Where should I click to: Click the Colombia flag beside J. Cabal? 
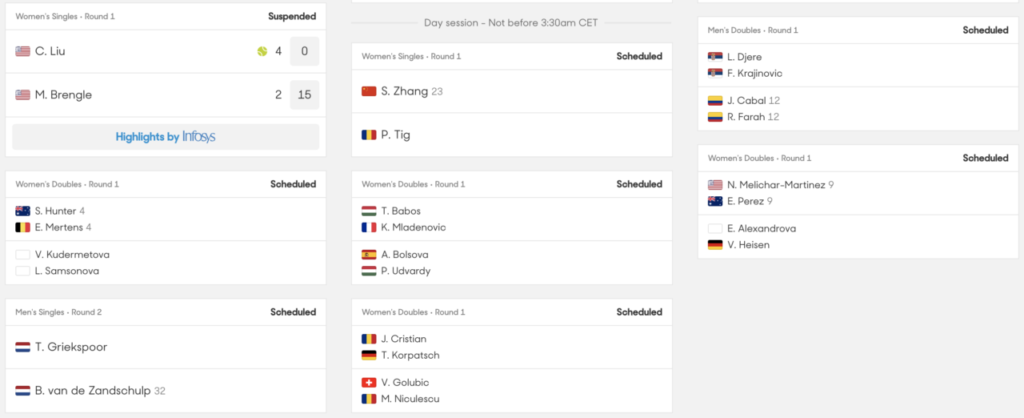click(x=715, y=101)
